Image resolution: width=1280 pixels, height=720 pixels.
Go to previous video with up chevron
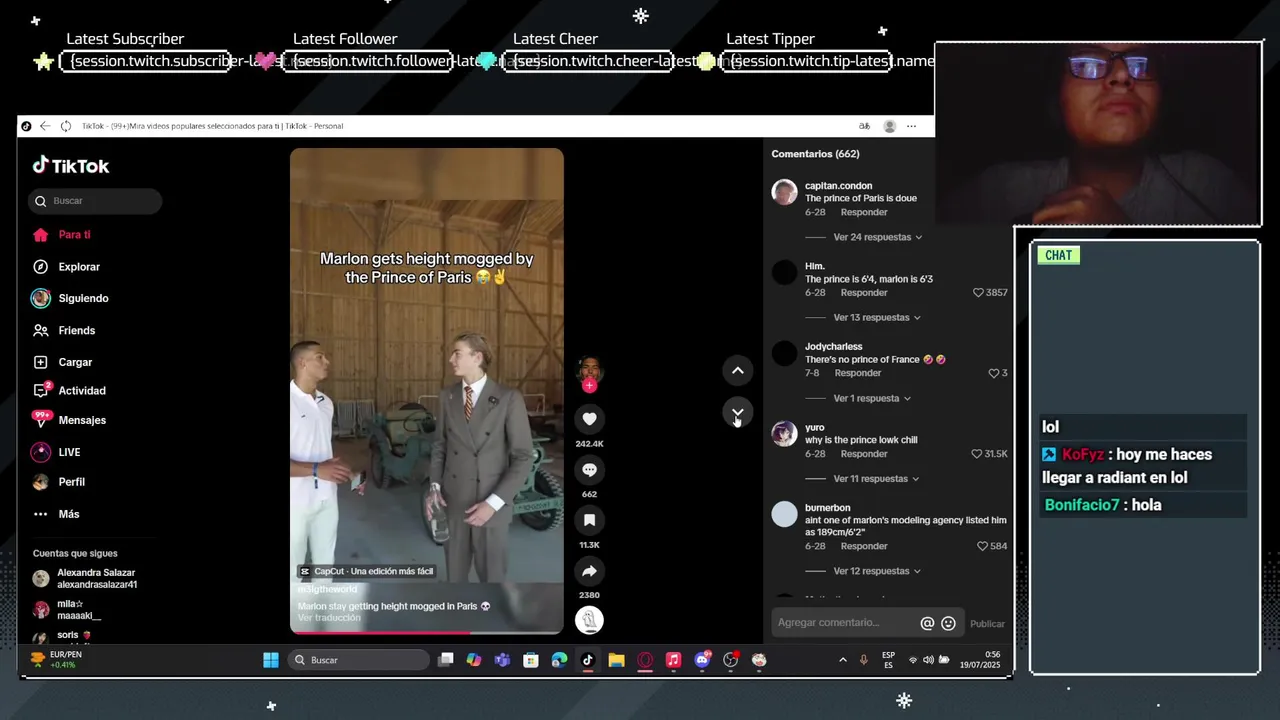[737, 370]
